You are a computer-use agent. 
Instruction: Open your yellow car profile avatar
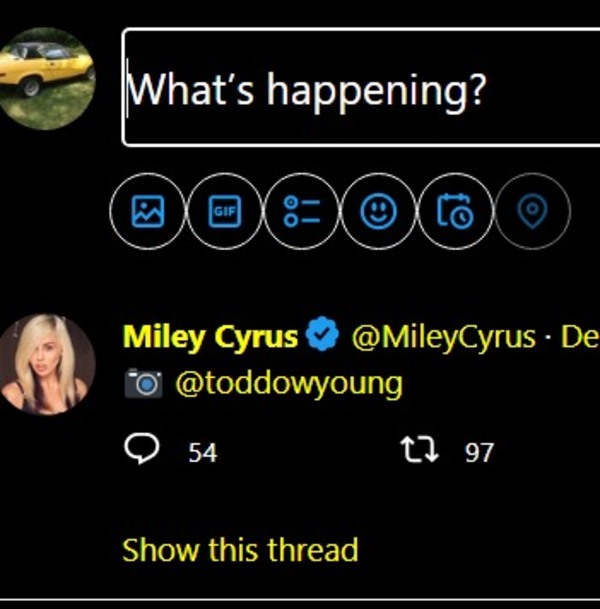click(46, 80)
